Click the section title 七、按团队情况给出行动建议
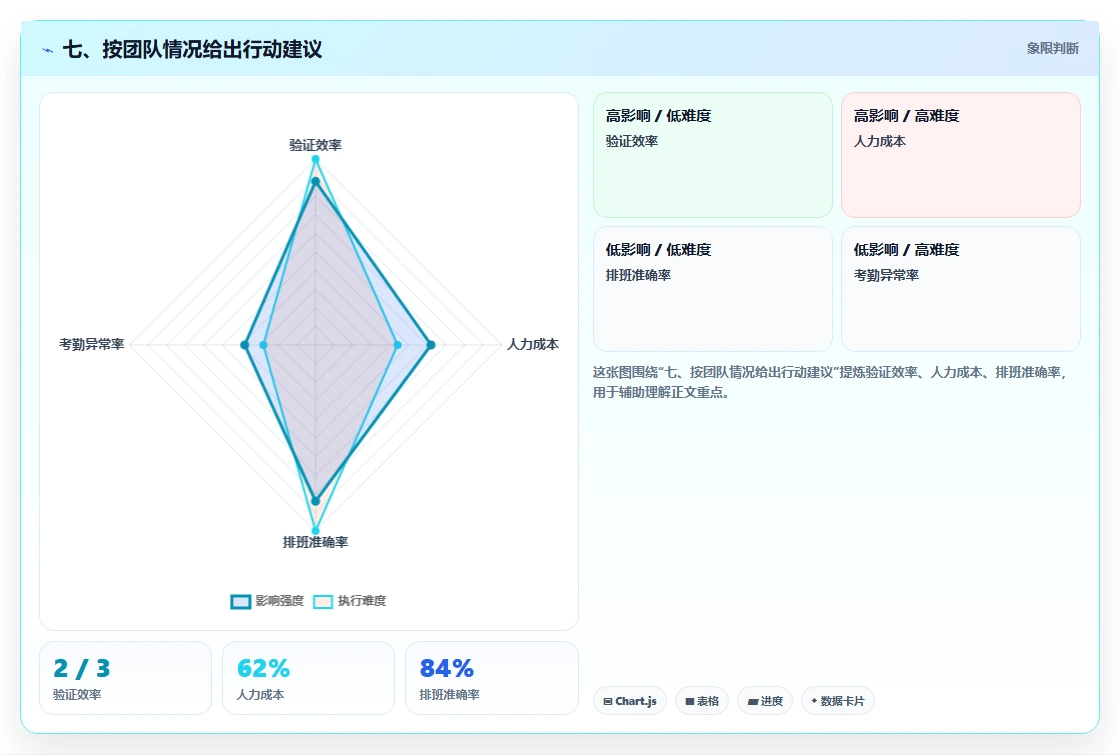Image resolution: width=1120 pixels, height=755 pixels. coord(193,49)
